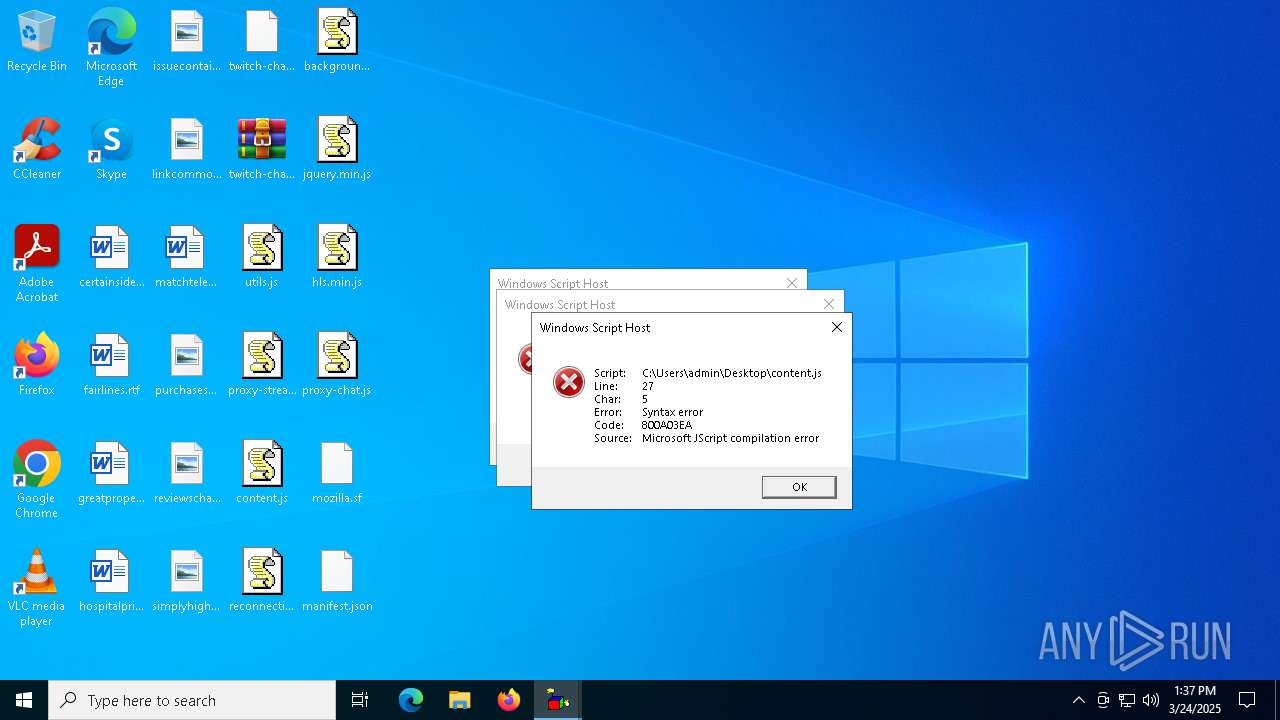Open Task View on the taskbar
The width and height of the screenshot is (1280, 720).
(360, 700)
